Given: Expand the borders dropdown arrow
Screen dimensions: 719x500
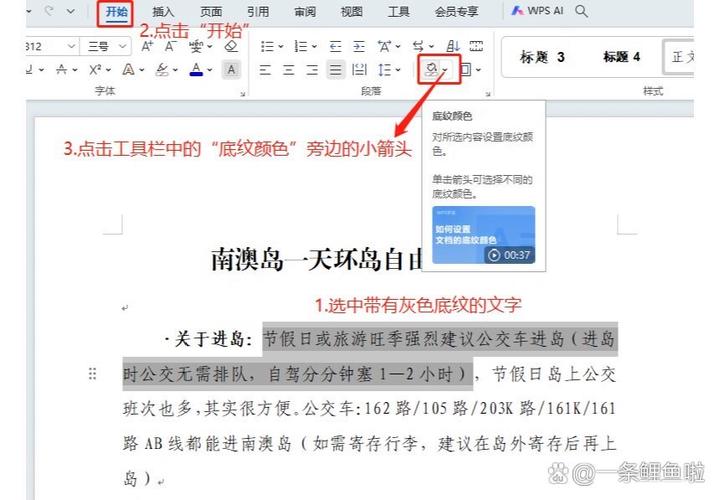Looking at the screenshot, I should [x=478, y=71].
